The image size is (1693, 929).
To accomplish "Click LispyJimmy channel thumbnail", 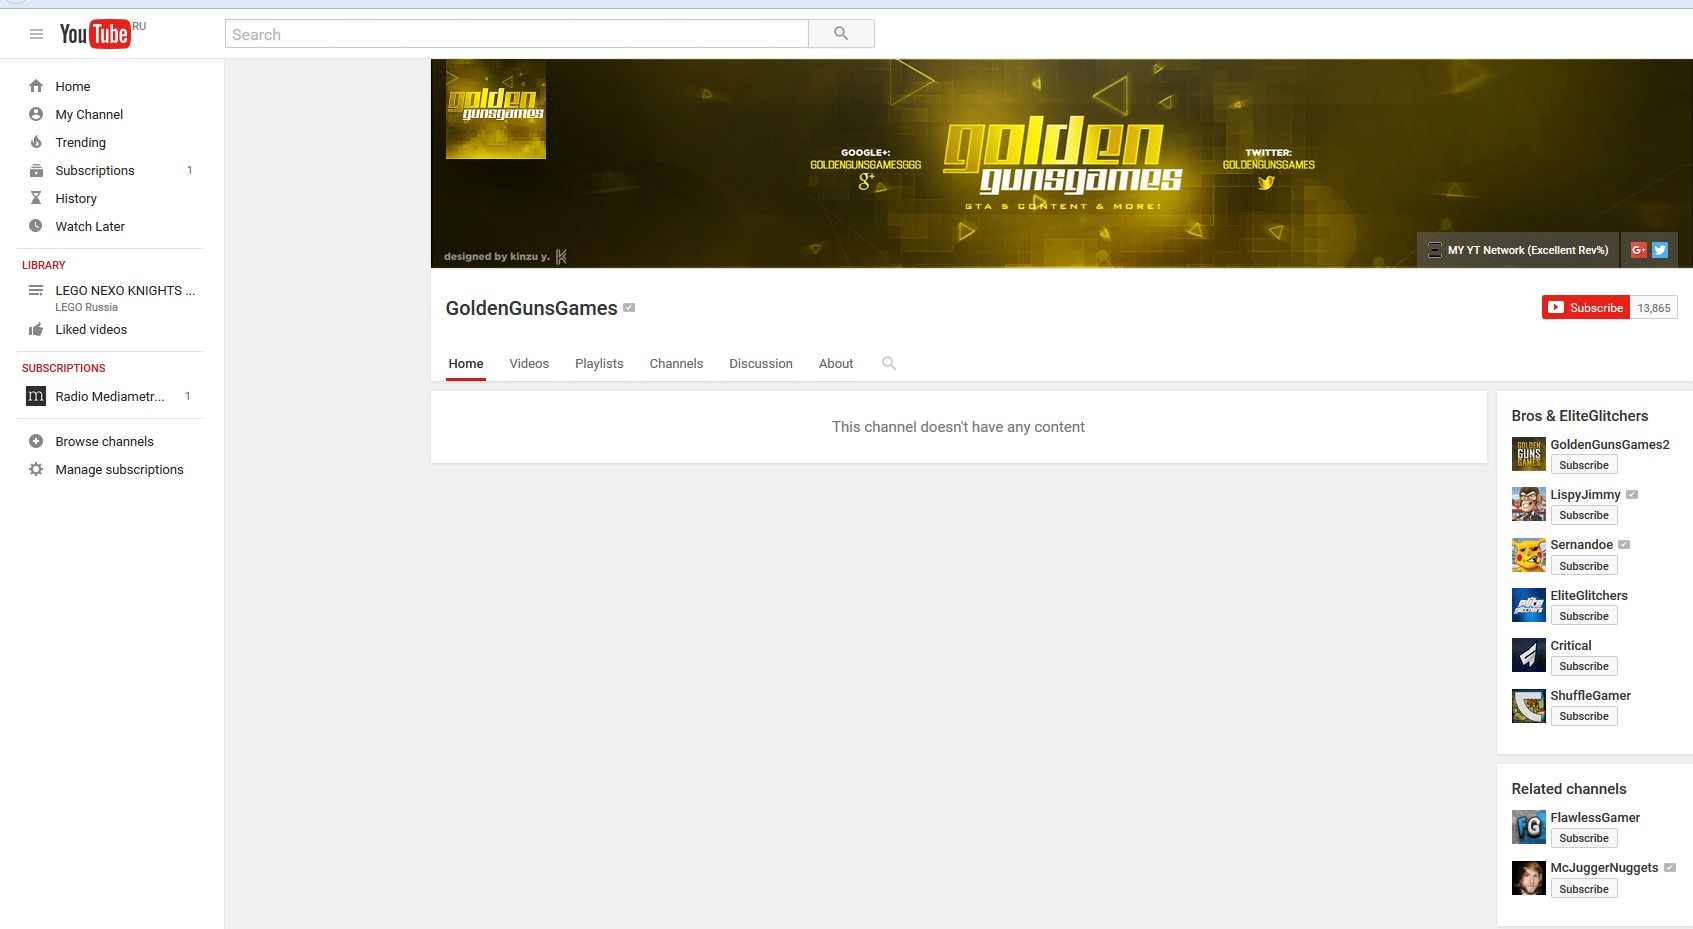I will click(1529, 504).
